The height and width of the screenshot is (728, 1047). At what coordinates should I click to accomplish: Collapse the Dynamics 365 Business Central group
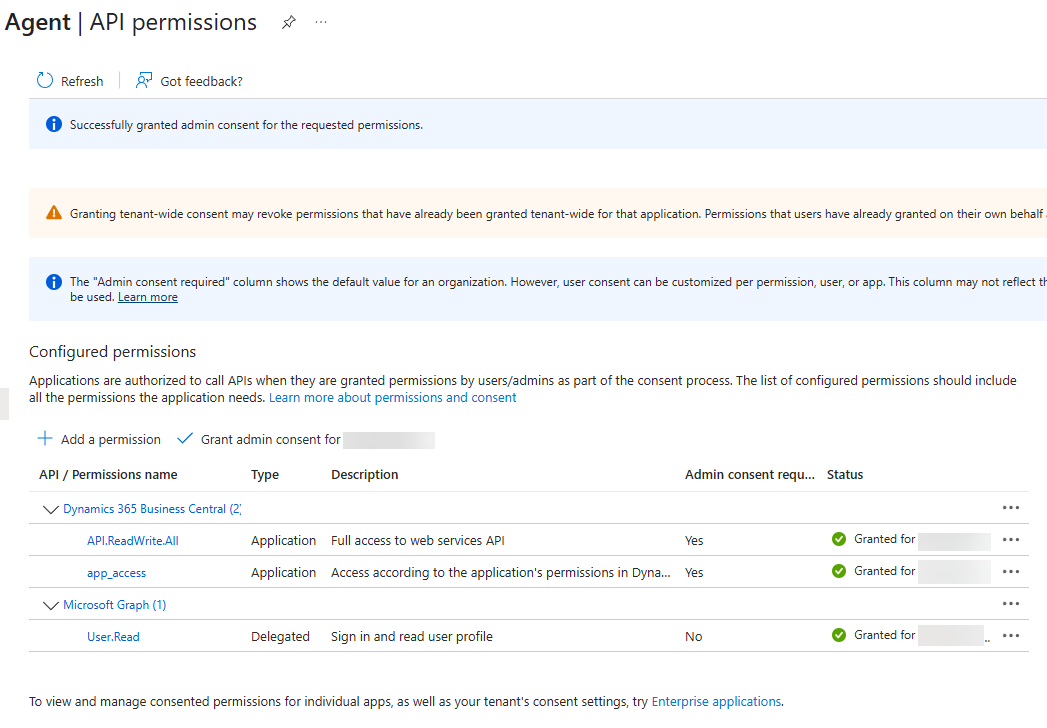pos(51,509)
